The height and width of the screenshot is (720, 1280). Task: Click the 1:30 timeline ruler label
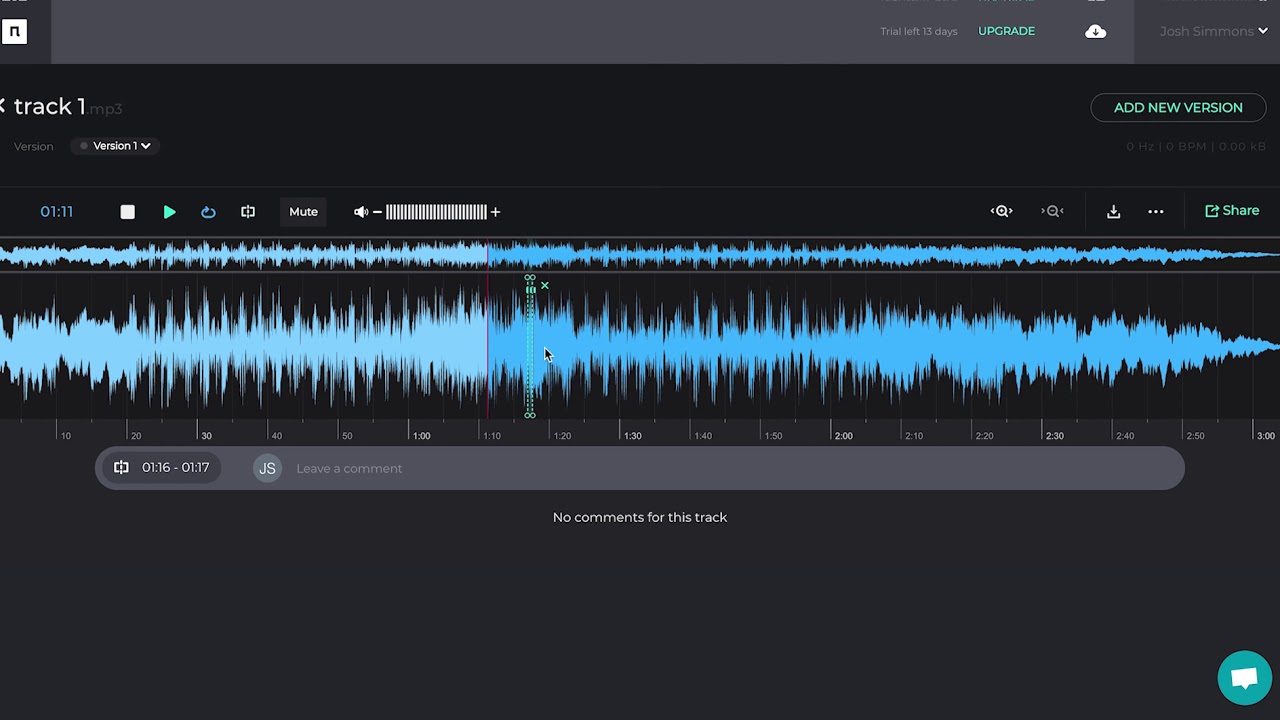tap(633, 436)
